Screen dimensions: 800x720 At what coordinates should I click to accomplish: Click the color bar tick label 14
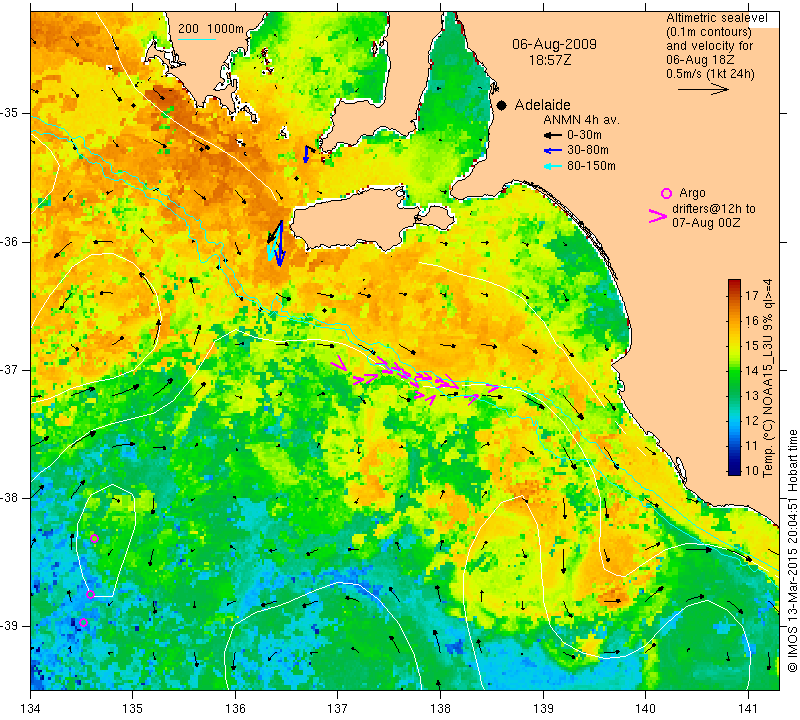752,371
